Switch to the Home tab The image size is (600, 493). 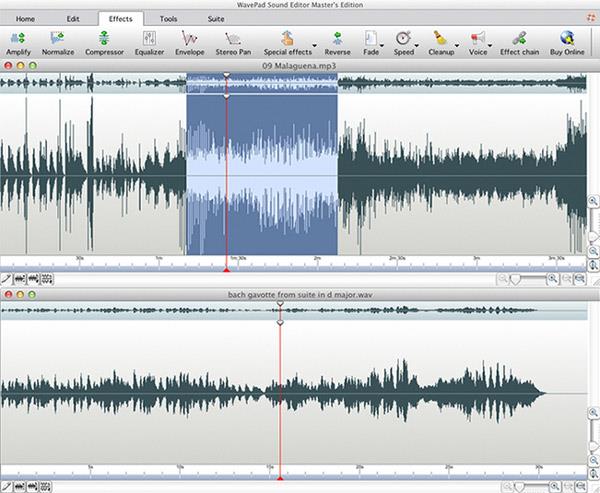click(x=25, y=19)
